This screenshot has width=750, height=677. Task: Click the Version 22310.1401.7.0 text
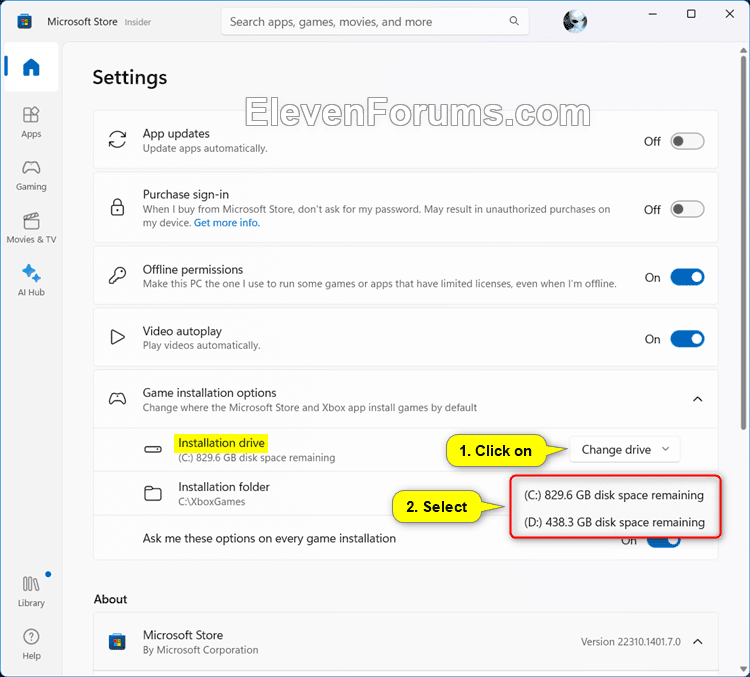pyautogui.click(x=630, y=642)
